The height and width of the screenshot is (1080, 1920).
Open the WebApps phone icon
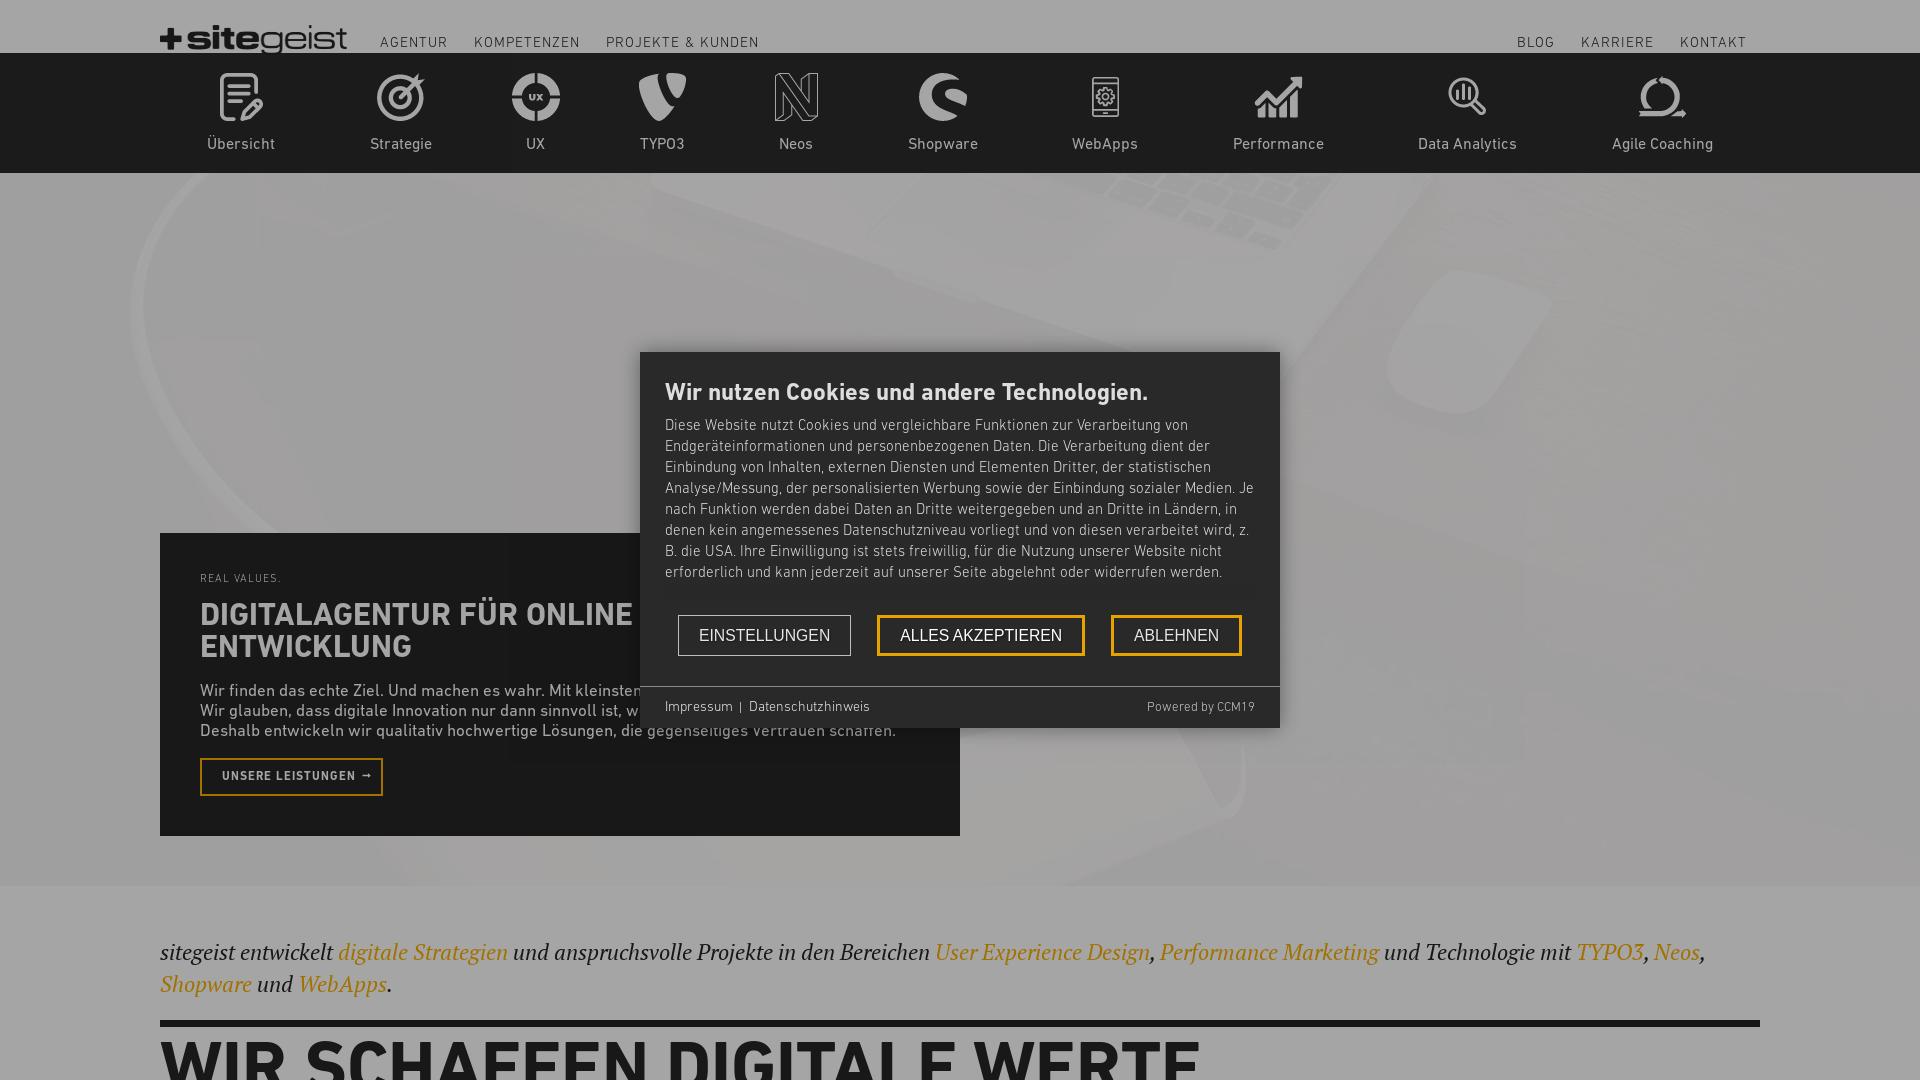coord(1105,98)
